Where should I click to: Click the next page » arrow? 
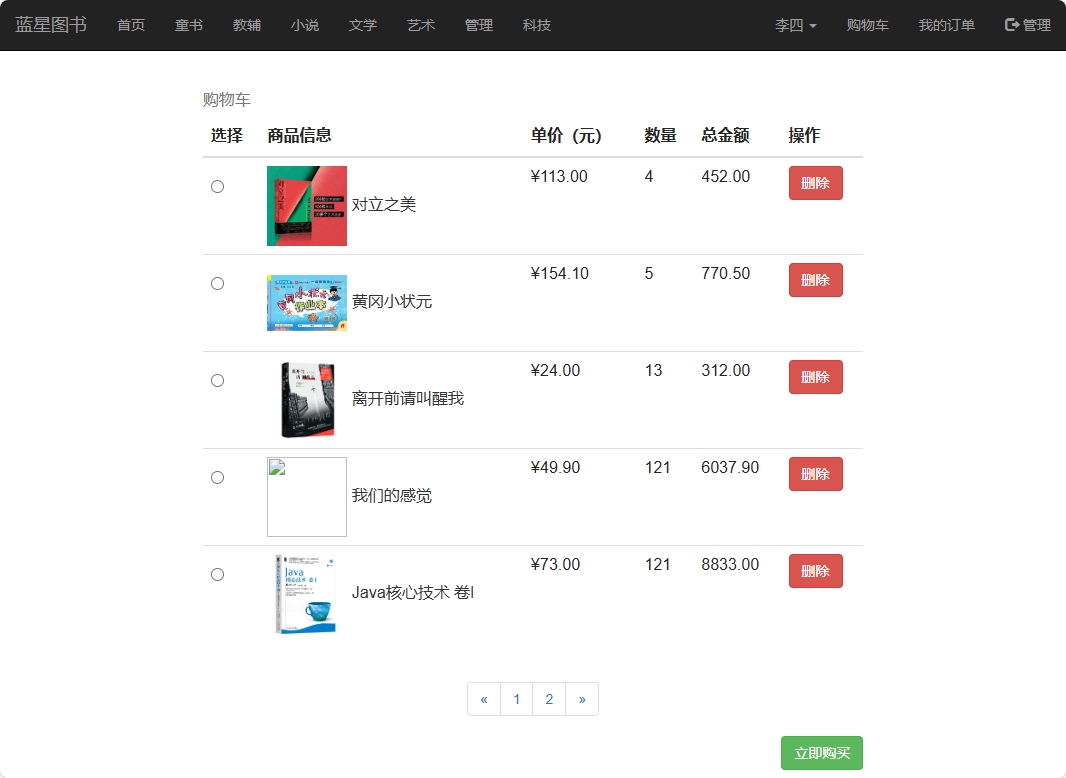pyautogui.click(x=582, y=699)
